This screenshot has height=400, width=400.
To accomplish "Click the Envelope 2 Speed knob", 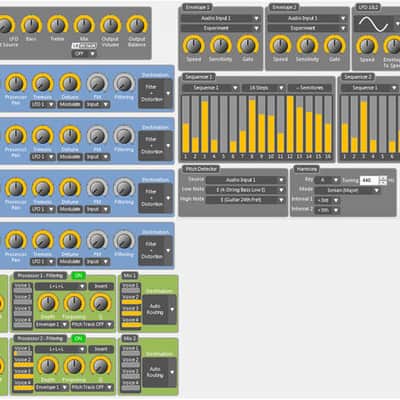I will click(x=280, y=45).
